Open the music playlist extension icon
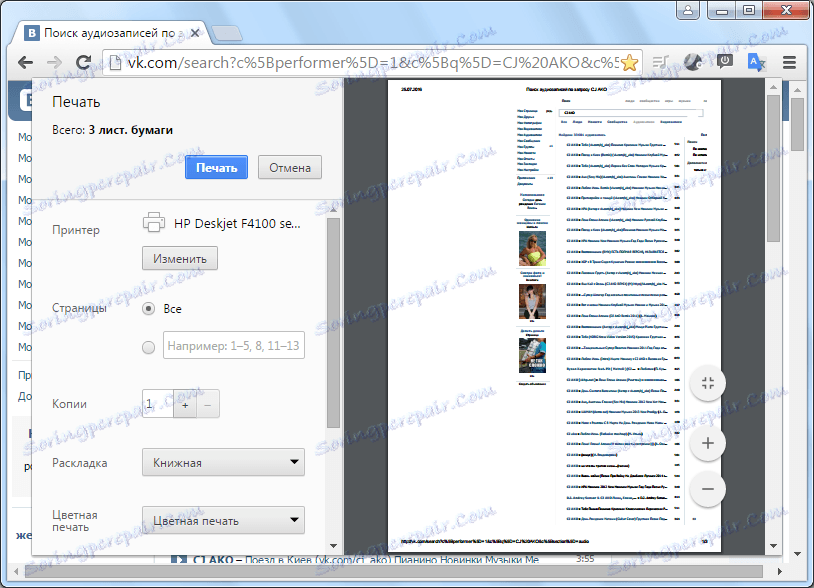 661,63
